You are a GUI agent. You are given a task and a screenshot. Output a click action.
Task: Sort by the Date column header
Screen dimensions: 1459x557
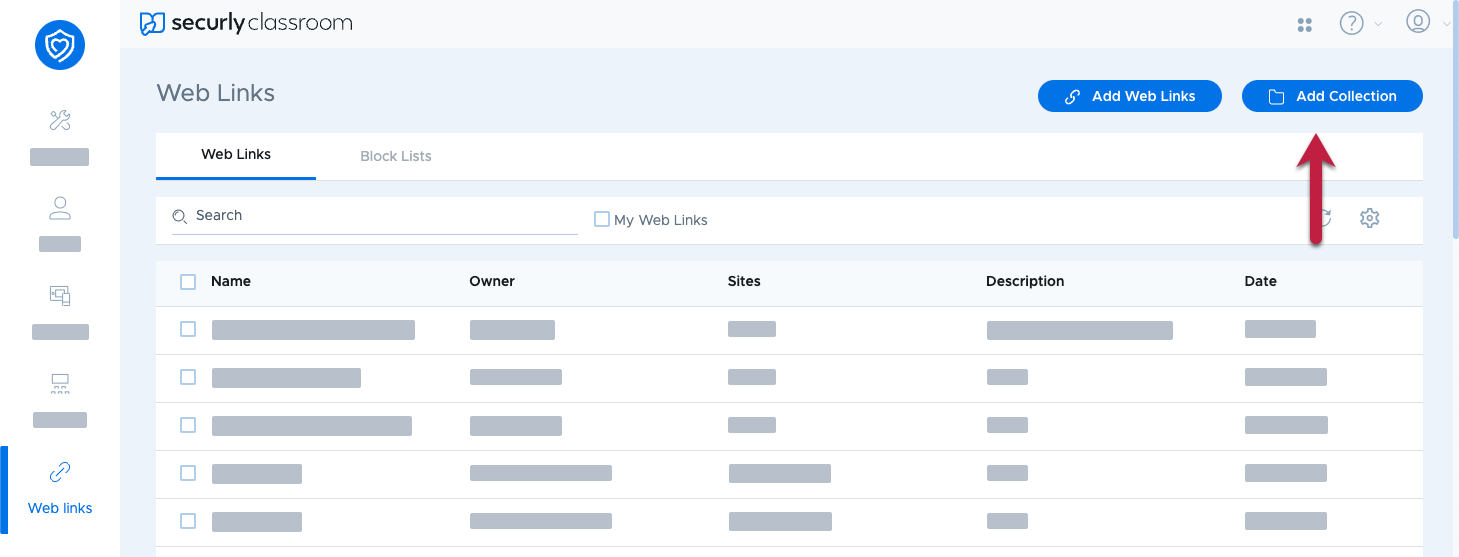1261,281
